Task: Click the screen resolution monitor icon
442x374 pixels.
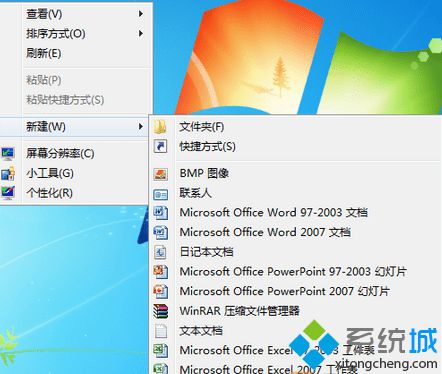Action: [8, 154]
